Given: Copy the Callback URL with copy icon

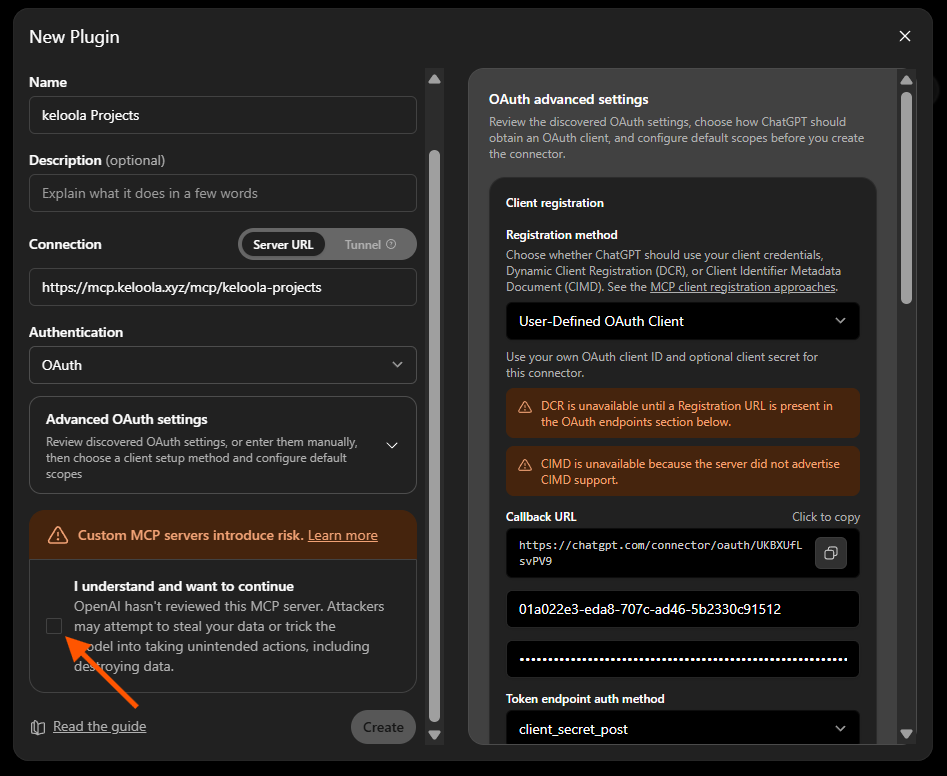Looking at the screenshot, I should [x=831, y=553].
